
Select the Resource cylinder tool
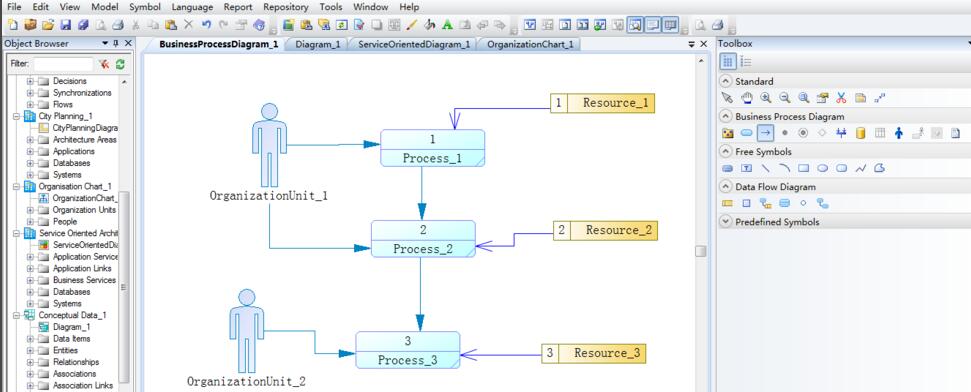click(x=860, y=133)
